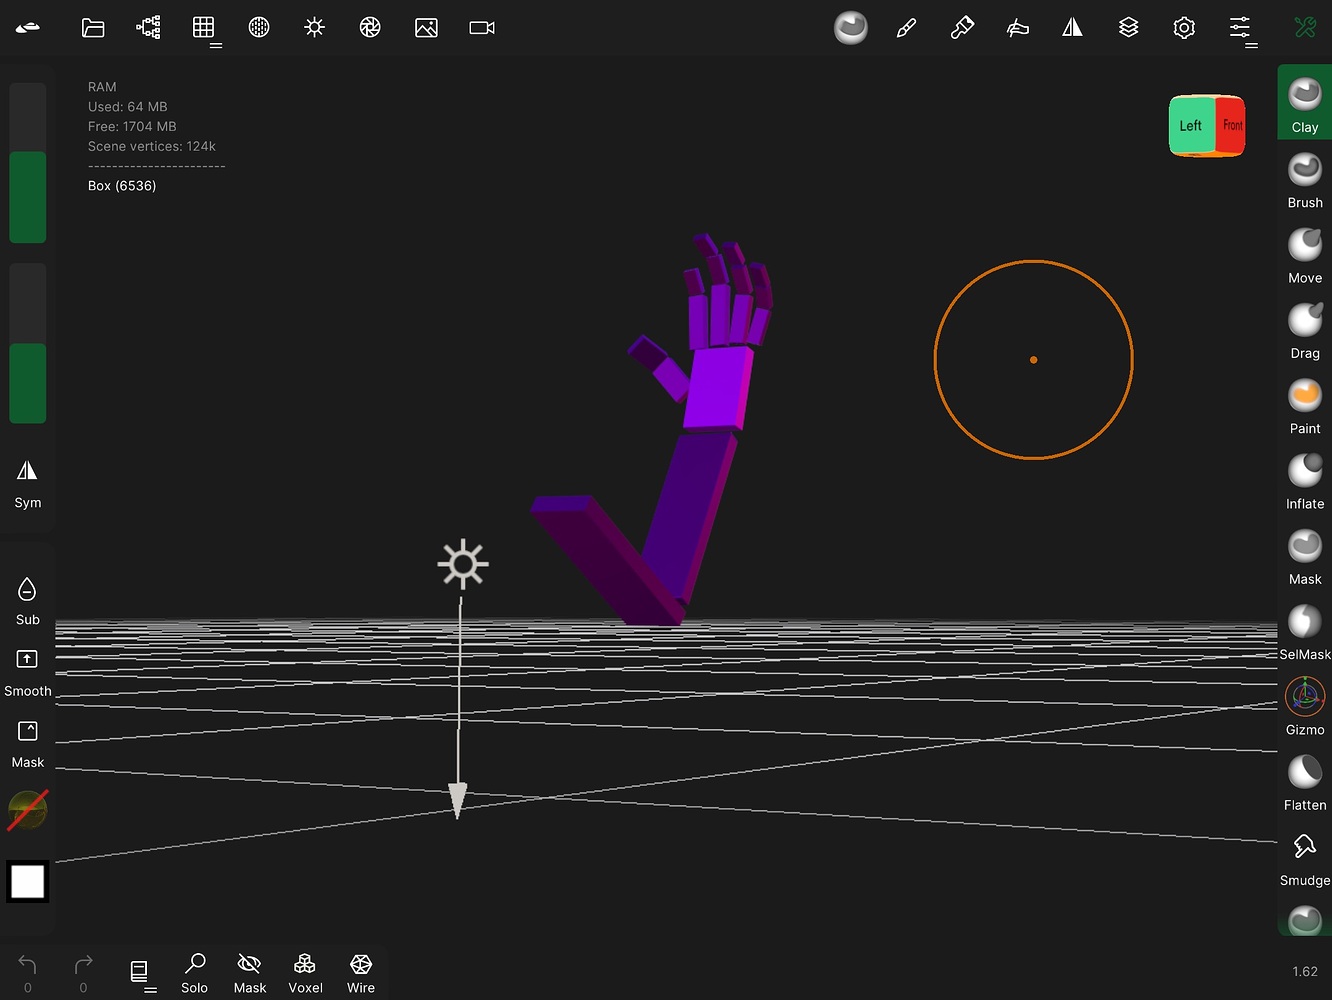Open the symmetry triangle menu in top bar
Screen dimensions: 1332x1000
pos(1073,28)
